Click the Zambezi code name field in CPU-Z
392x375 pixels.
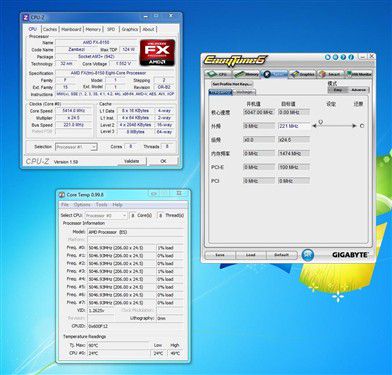76,49
